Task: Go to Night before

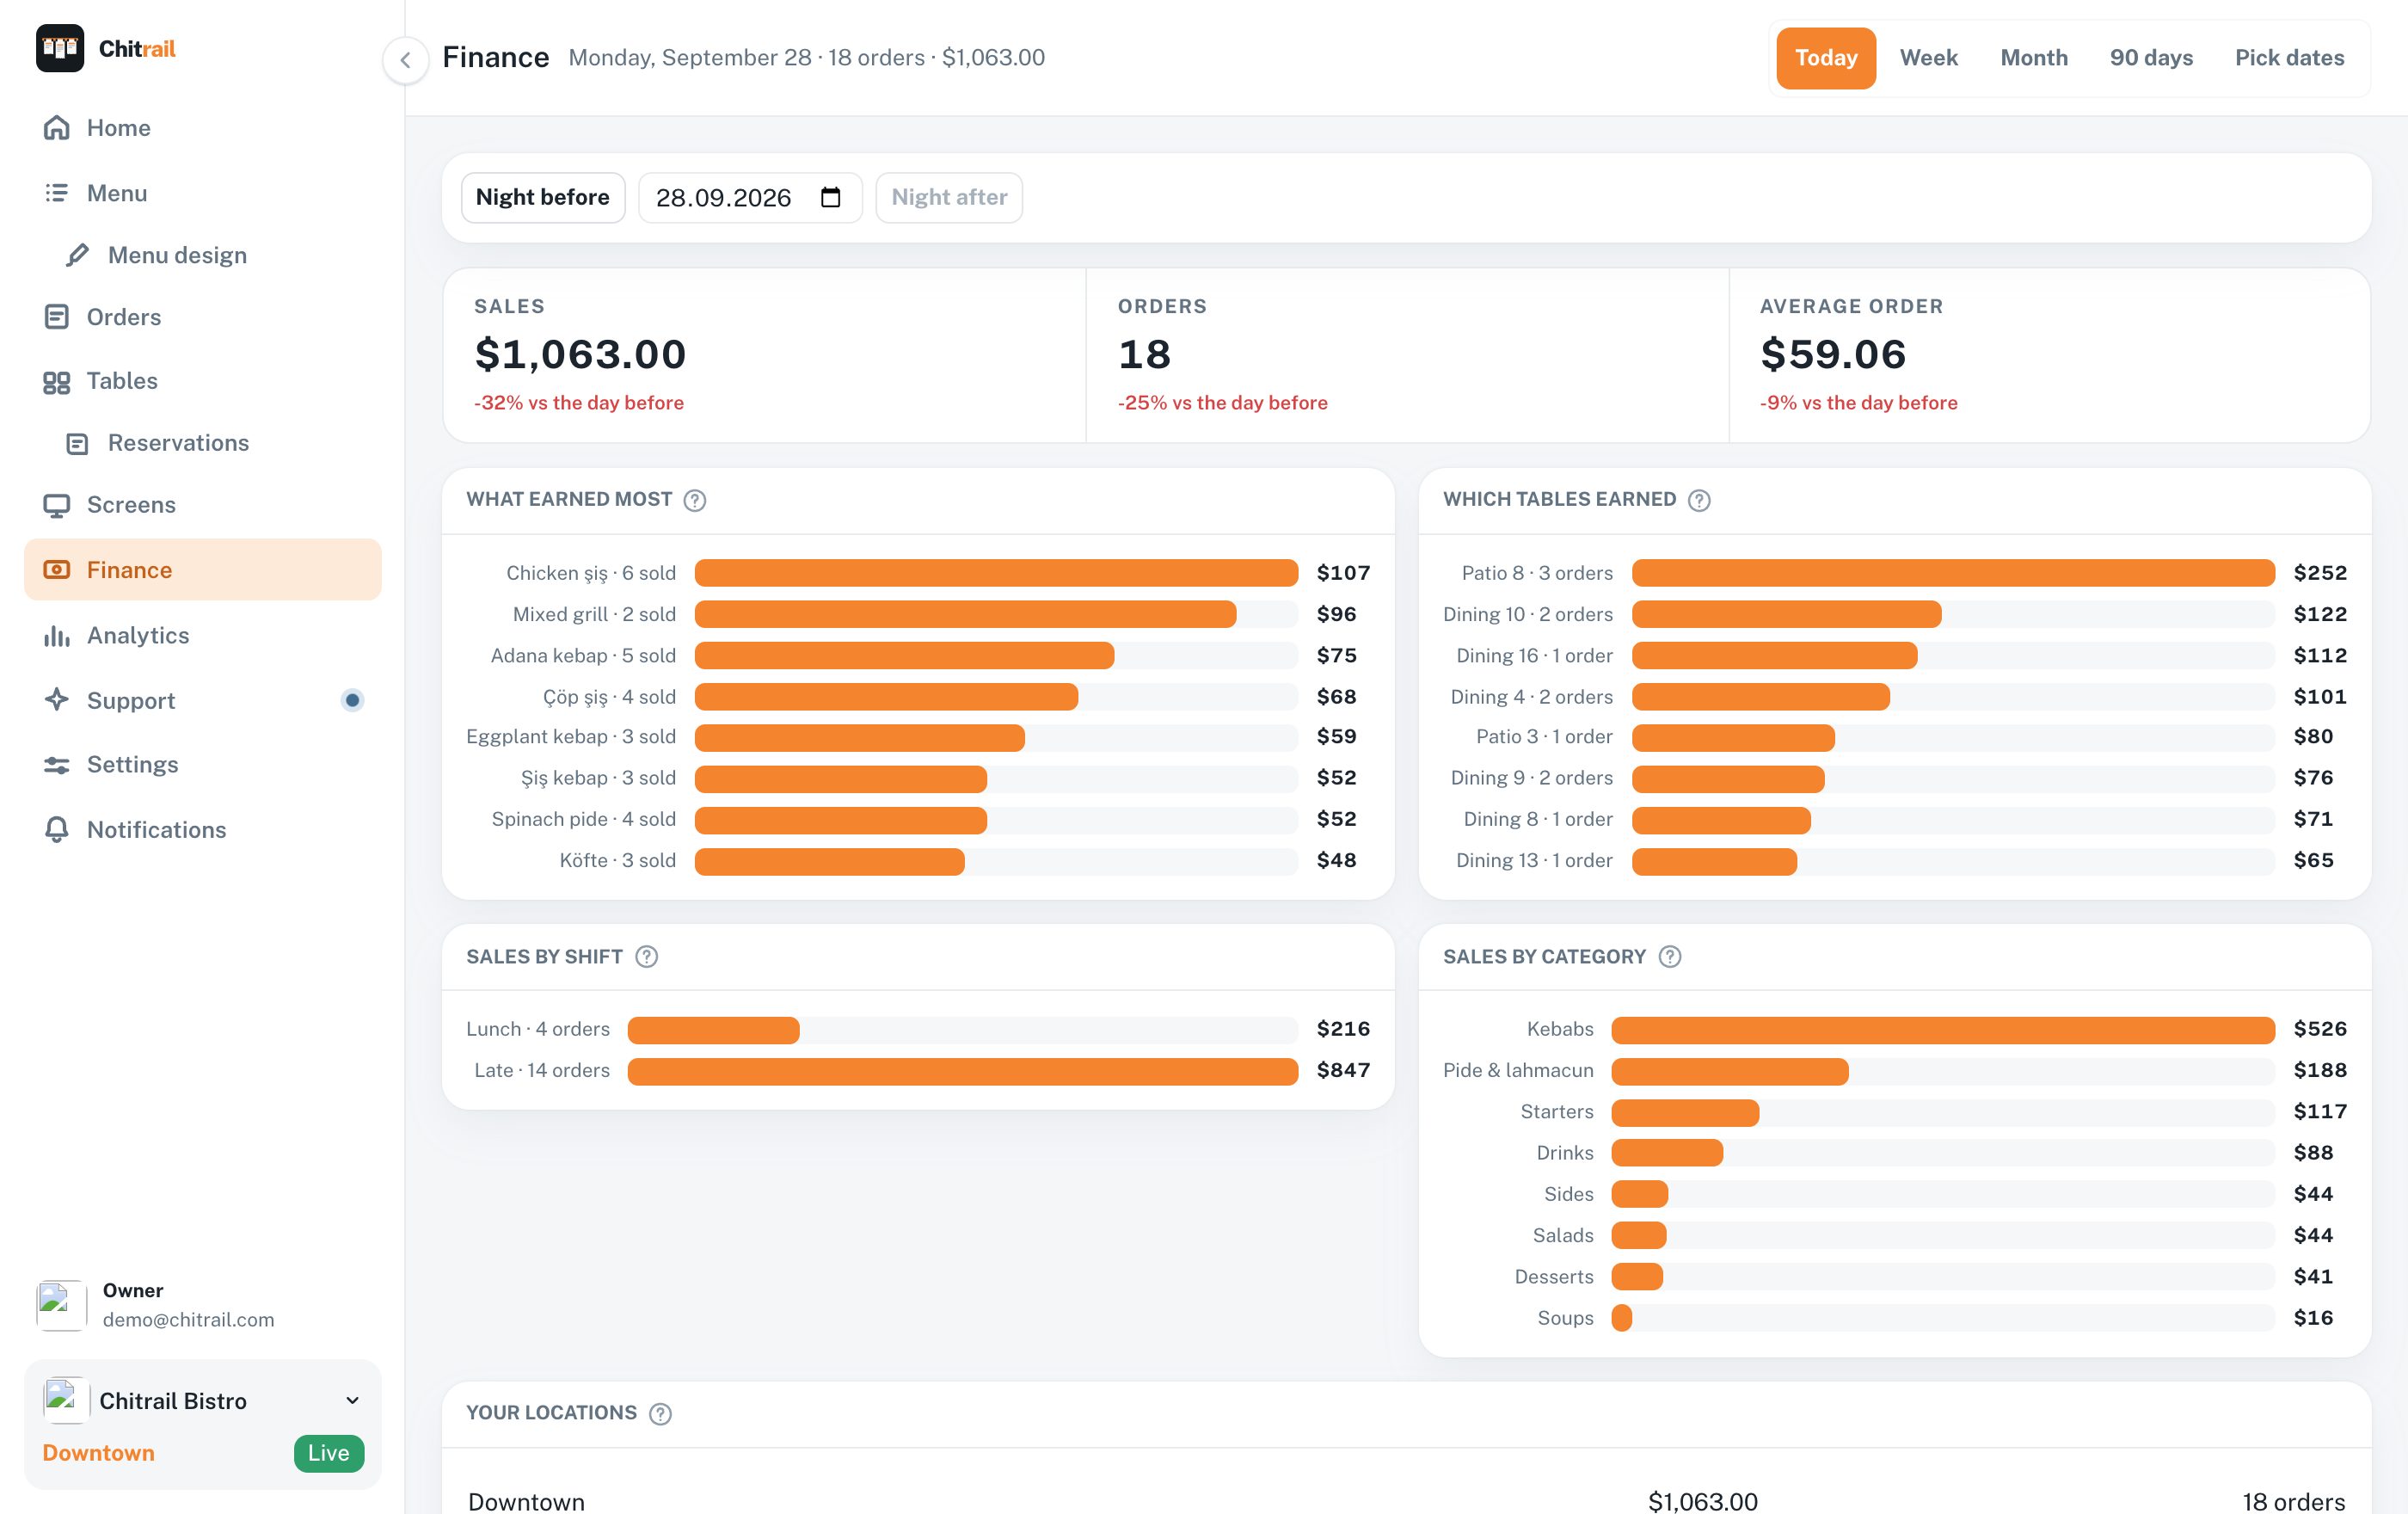Action: tap(543, 197)
